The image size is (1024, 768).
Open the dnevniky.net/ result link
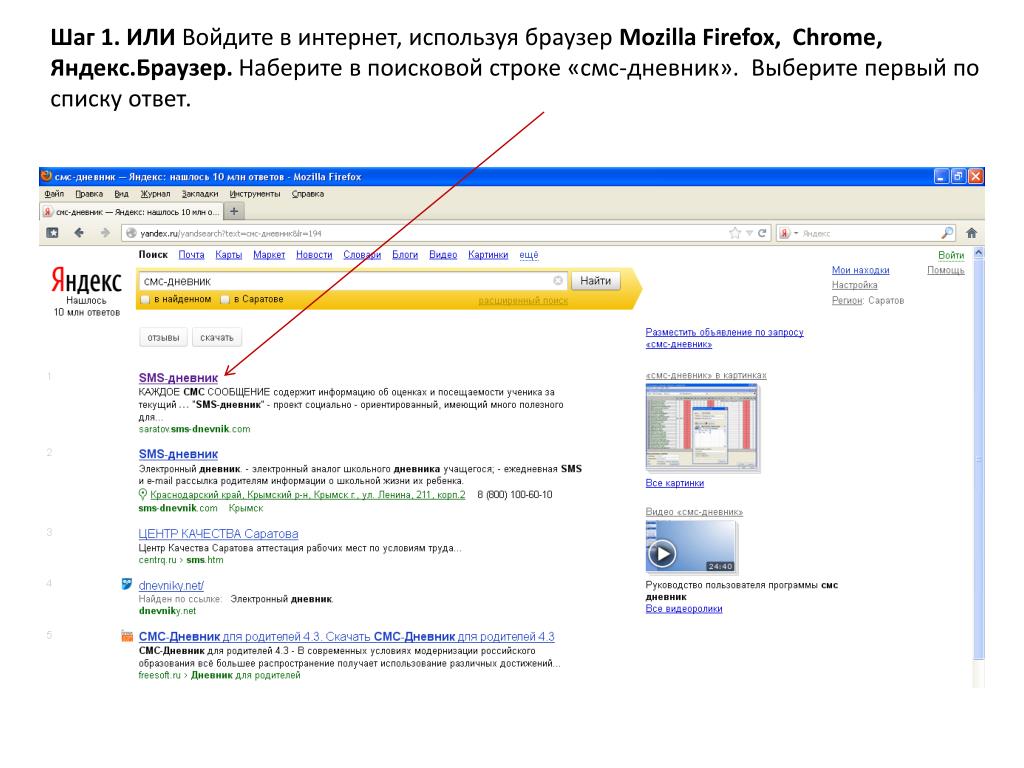click(x=171, y=586)
